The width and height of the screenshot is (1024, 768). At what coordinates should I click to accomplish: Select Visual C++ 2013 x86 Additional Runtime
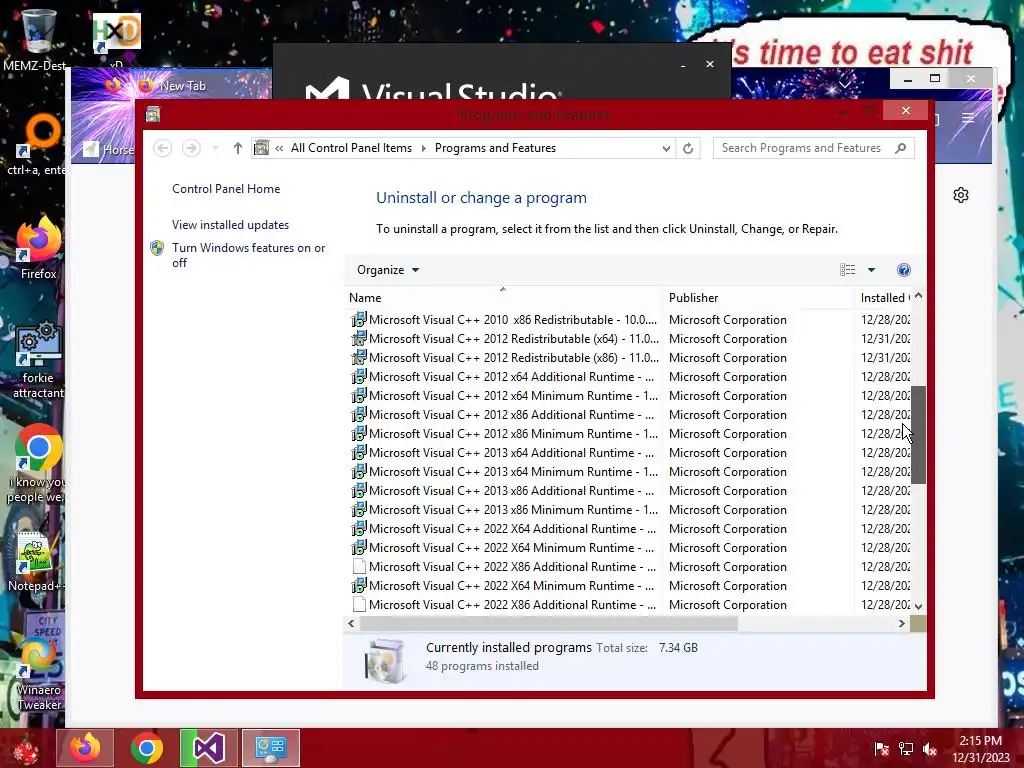pos(629,490)
